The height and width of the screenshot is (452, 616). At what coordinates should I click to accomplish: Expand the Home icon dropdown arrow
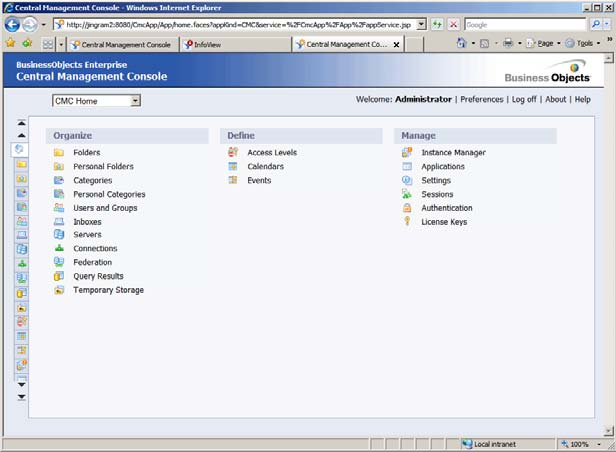473,43
